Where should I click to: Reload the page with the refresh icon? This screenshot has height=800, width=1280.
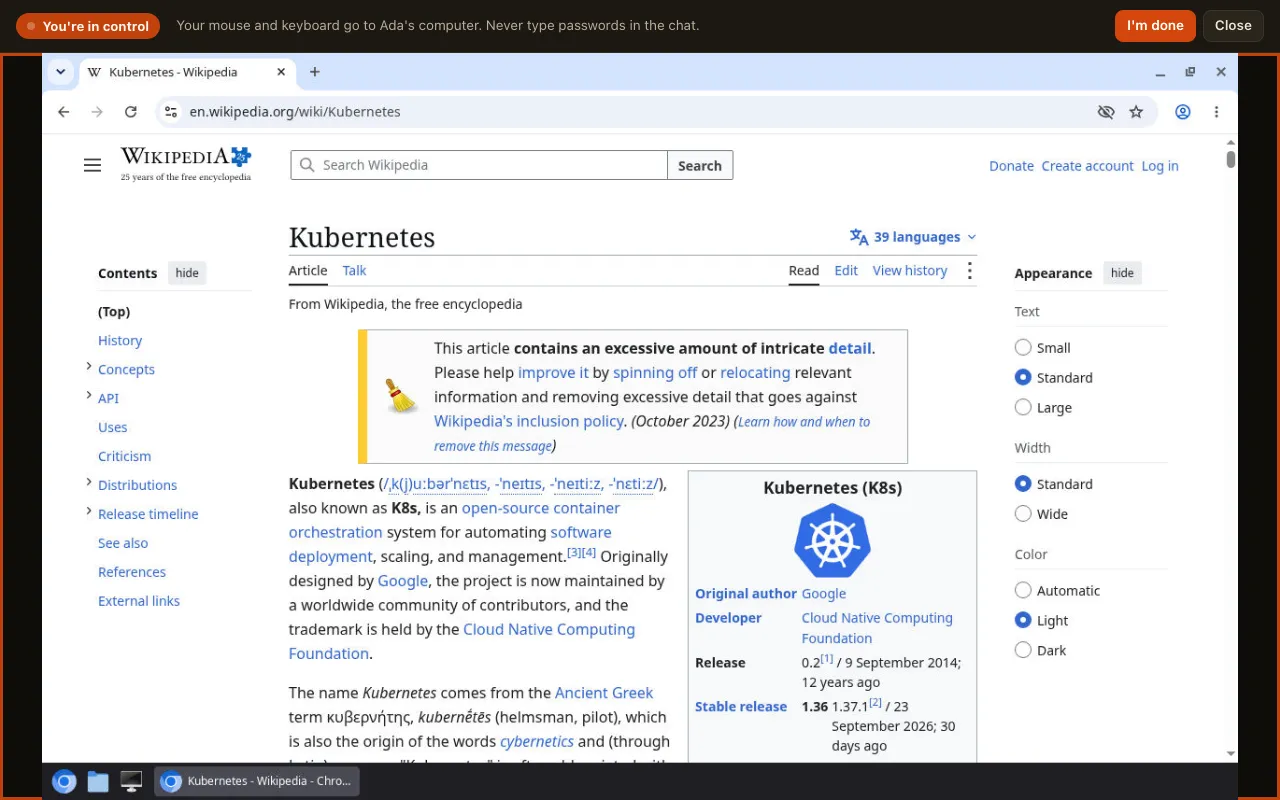130,112
